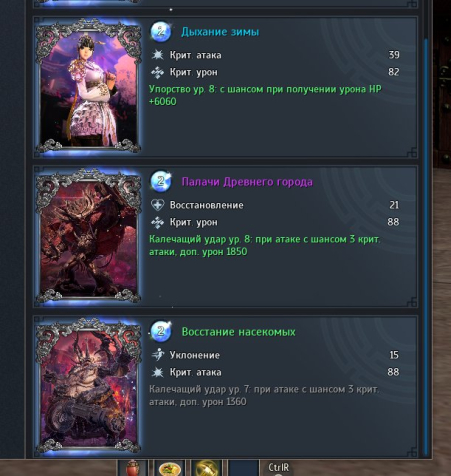Image resolution: width=451 pixels, height=476 pixels.
Task: Click the Уклонение running figure icon
Action: pyautogui.click(x=157, y=355)
